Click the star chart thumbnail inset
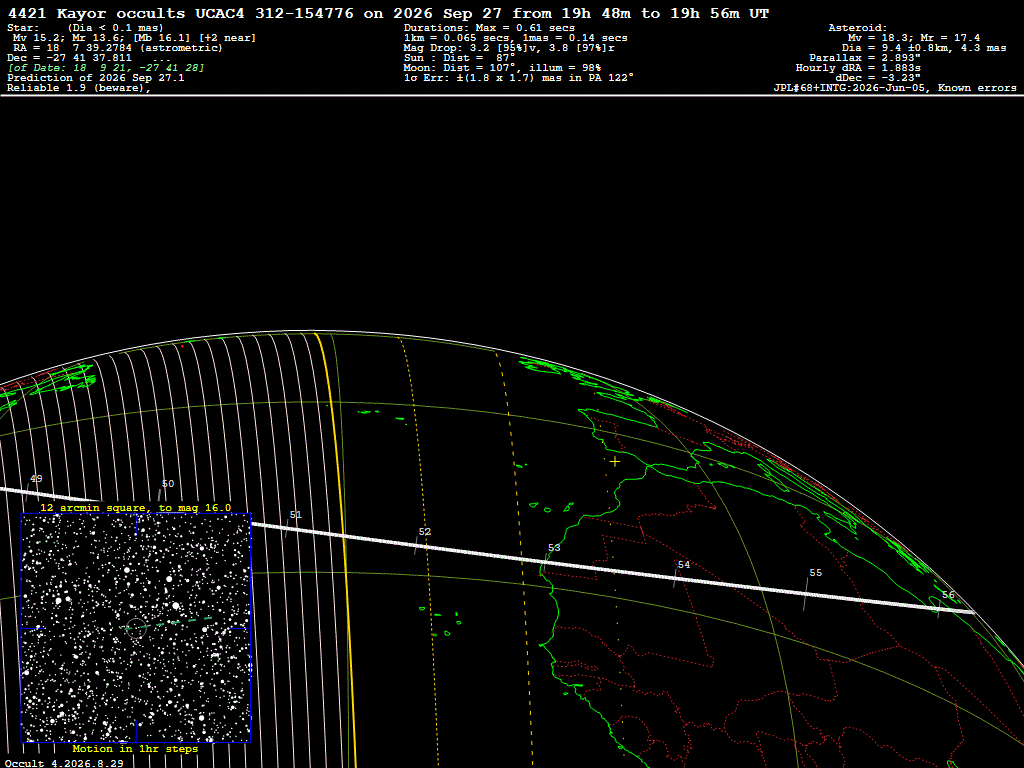 (136, 628)
